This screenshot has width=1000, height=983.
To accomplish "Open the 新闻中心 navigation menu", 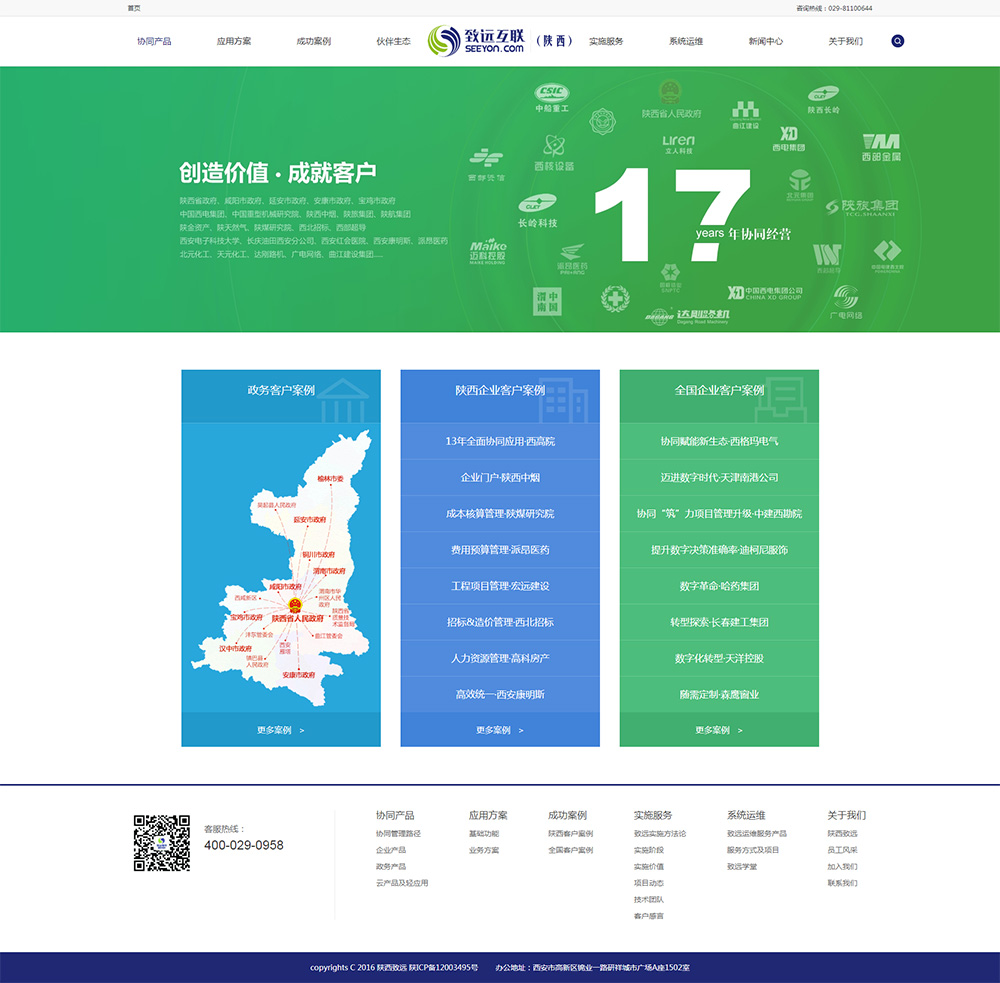I will click(x=765, y=41).
